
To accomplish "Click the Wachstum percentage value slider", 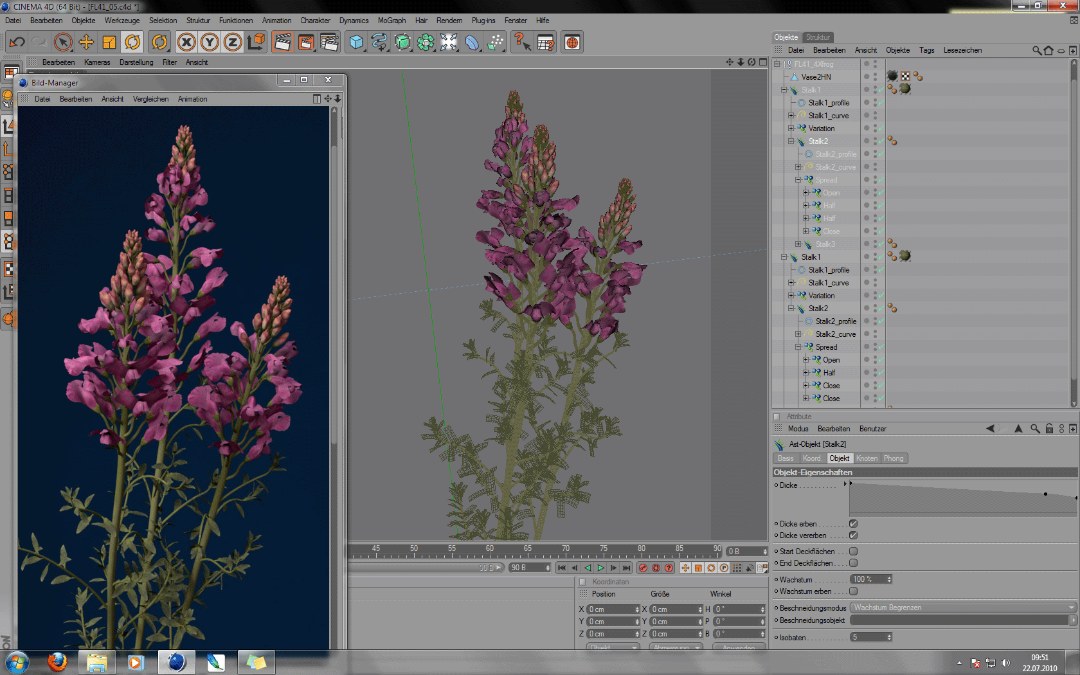I will (x=868, y=577).
